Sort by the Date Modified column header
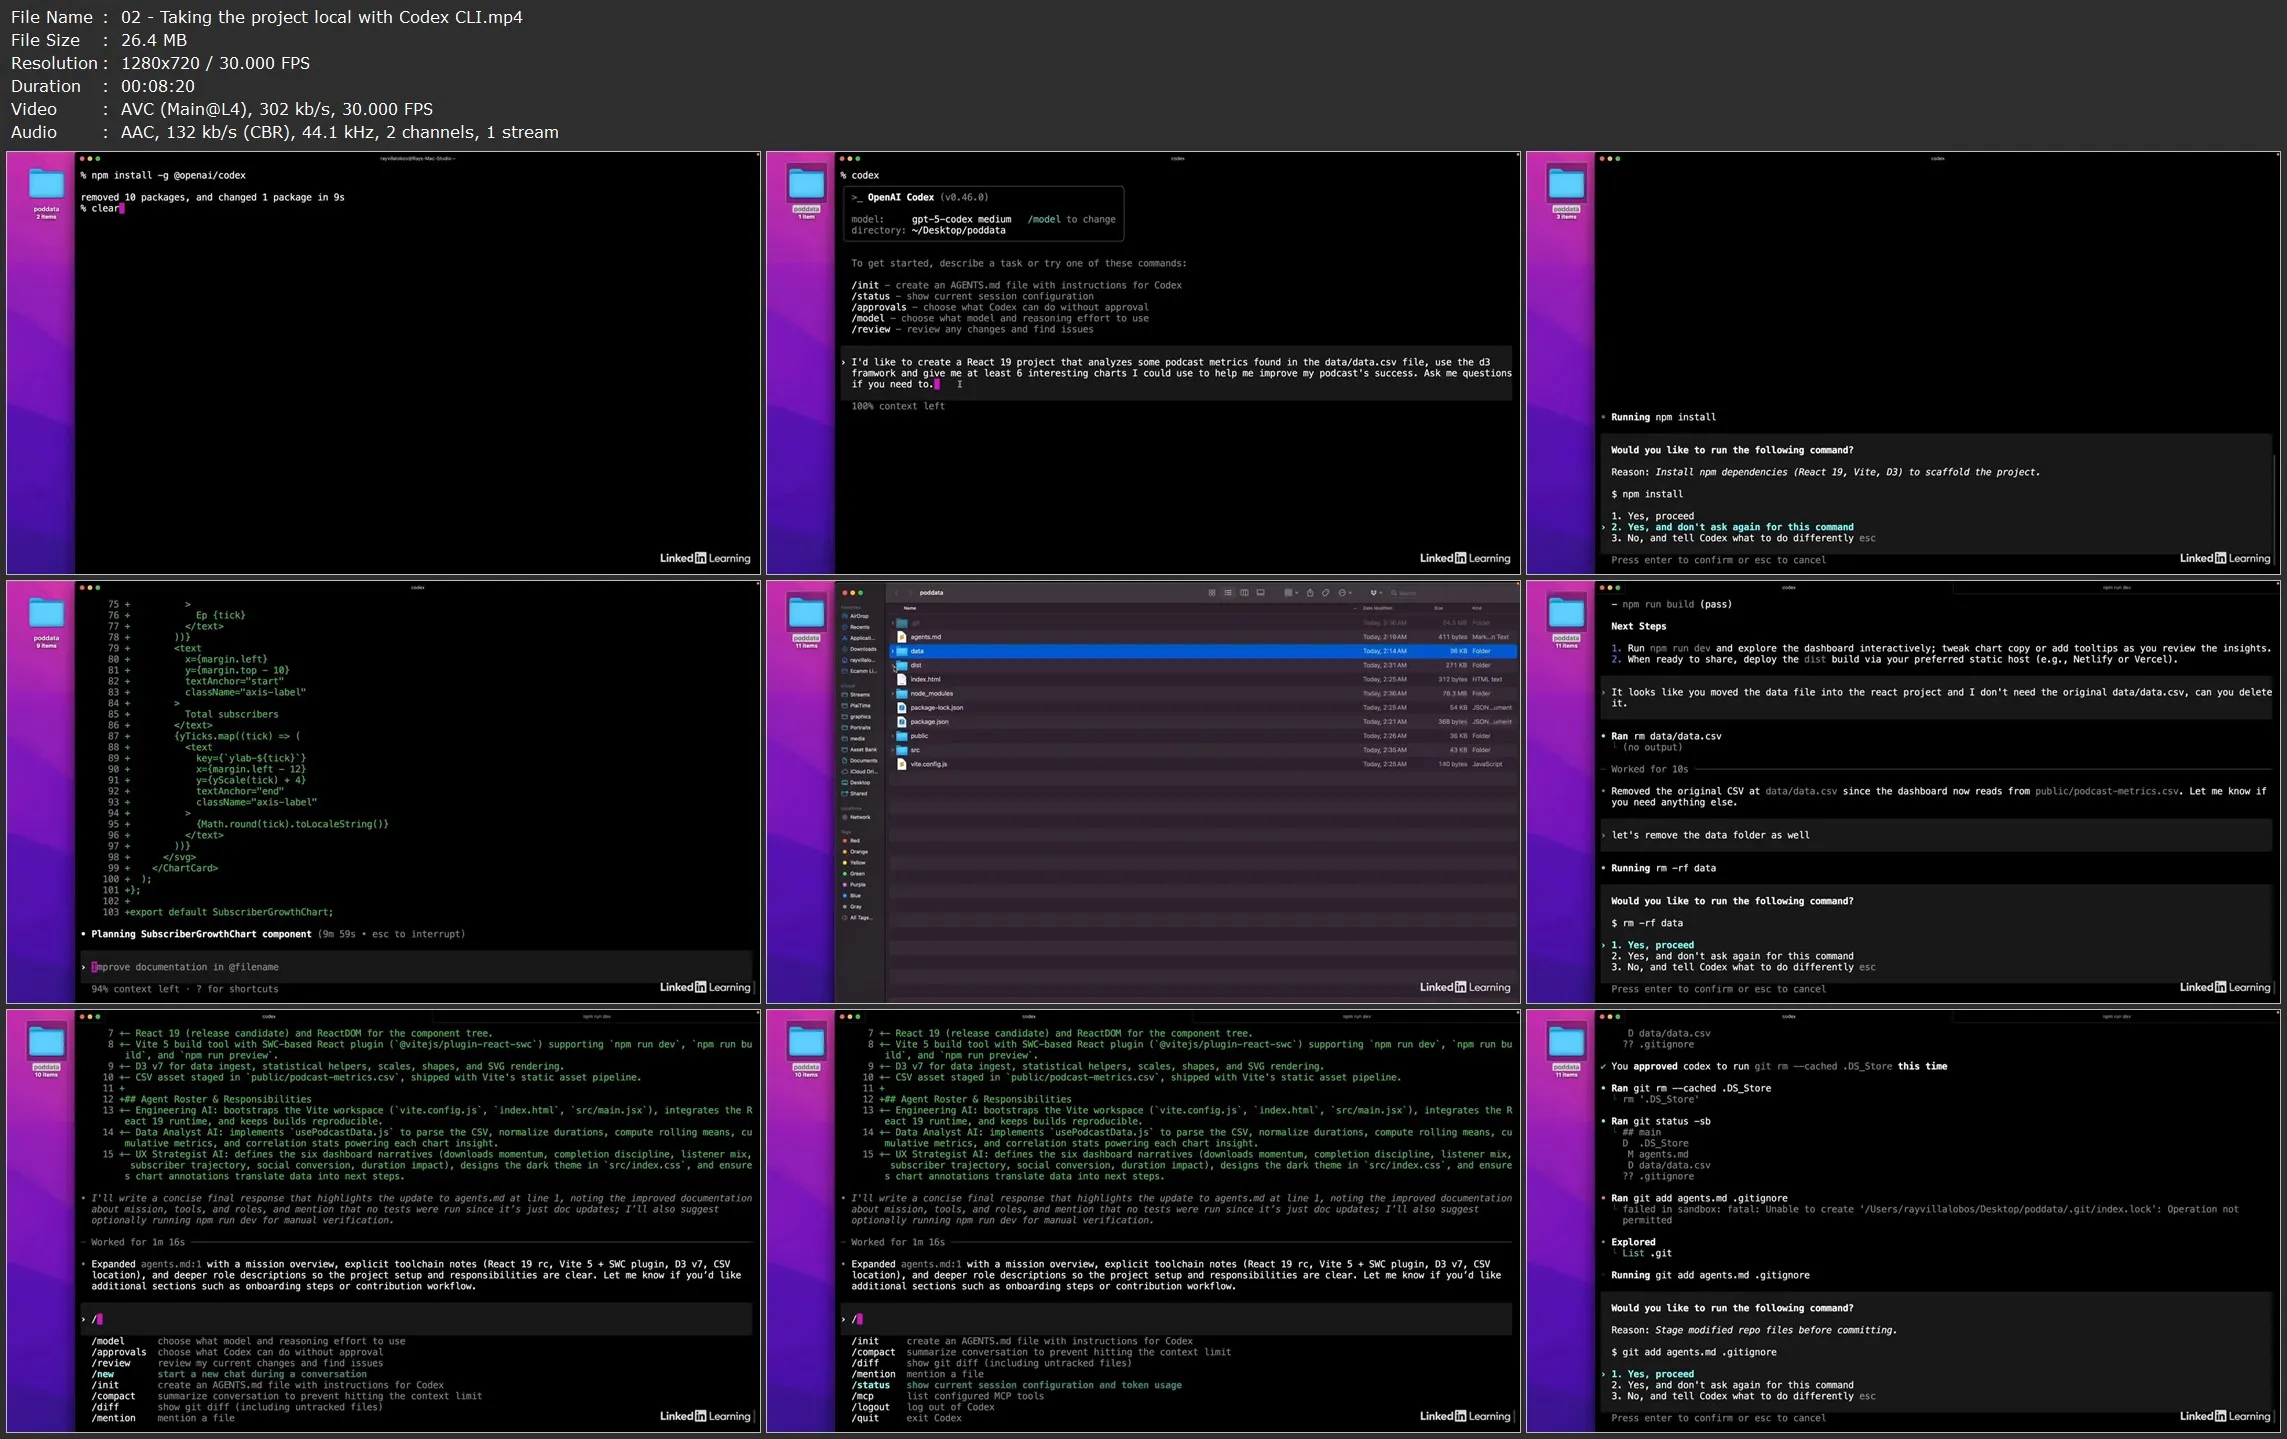 click(1377, 608)
